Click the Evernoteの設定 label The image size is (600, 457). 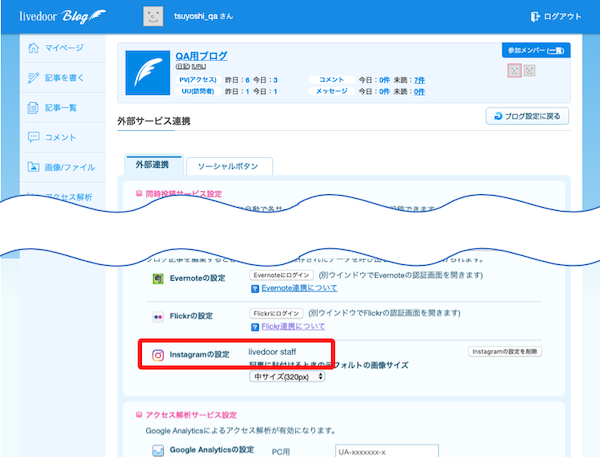[197, 278]
